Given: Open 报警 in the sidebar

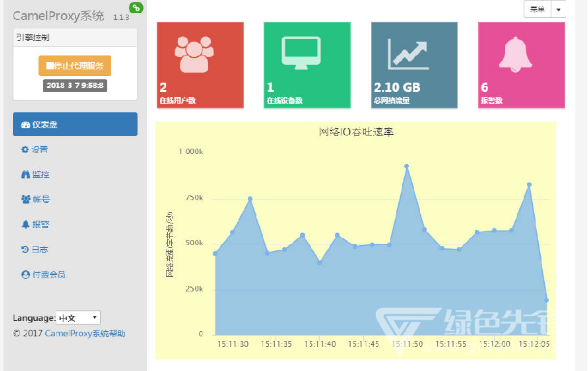Looking at the screenshot, I should [35, 224].
